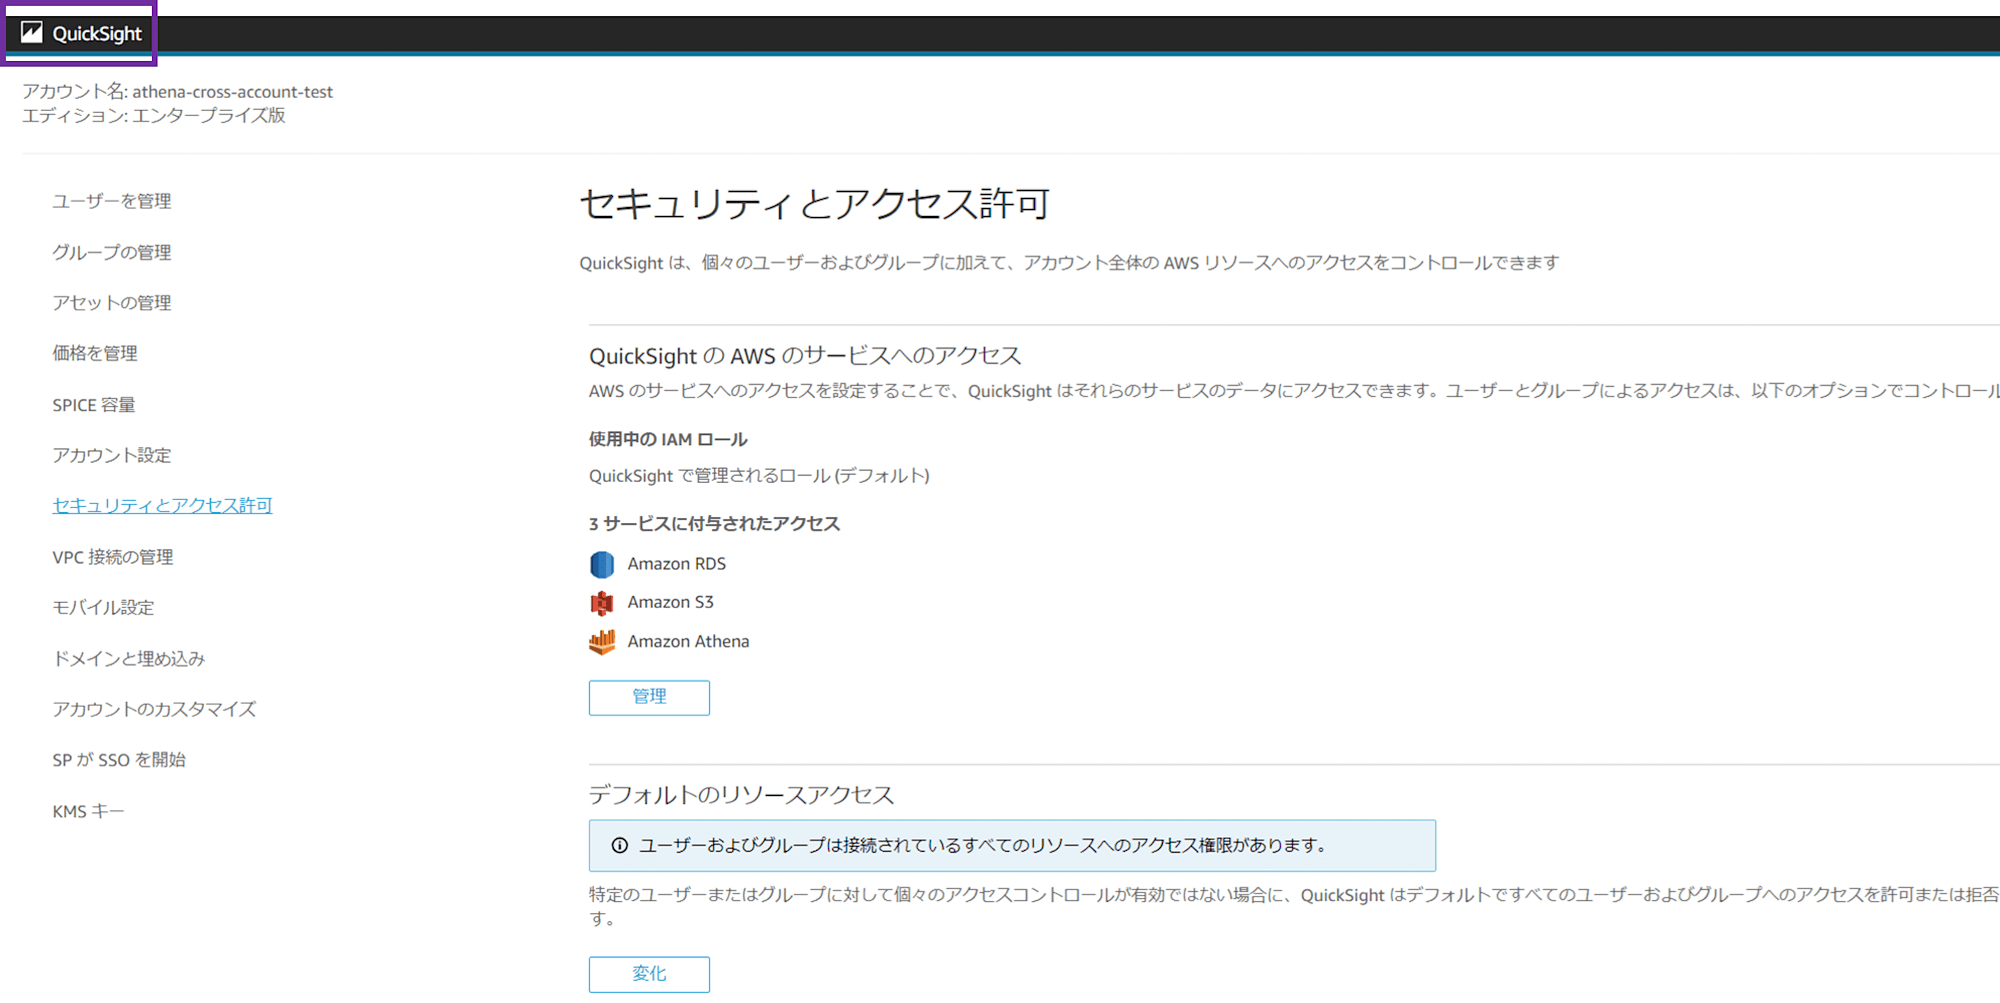The height and width of the screenshot is (1003, 2000).
Task: Click the セキュリティとアクセス許可 page heading
Action: 815,204
